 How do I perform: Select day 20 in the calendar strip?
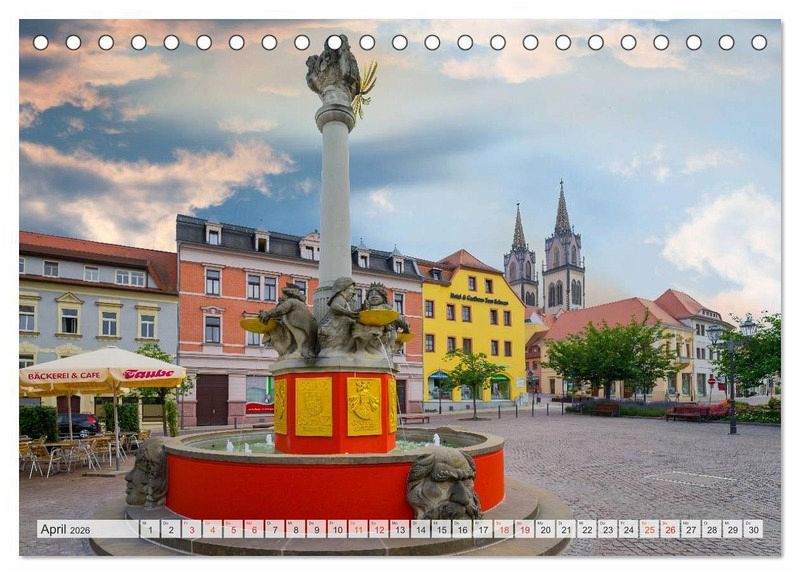(545, 529)
